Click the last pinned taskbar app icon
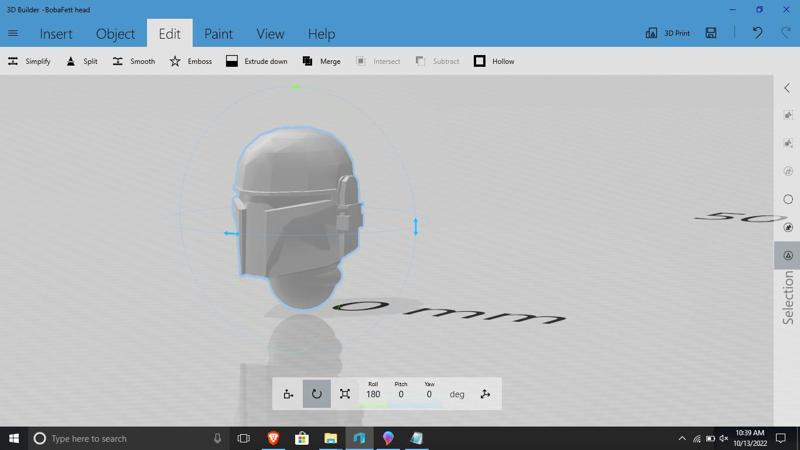Viewport: 800px width, 450px height. point(416,438)
